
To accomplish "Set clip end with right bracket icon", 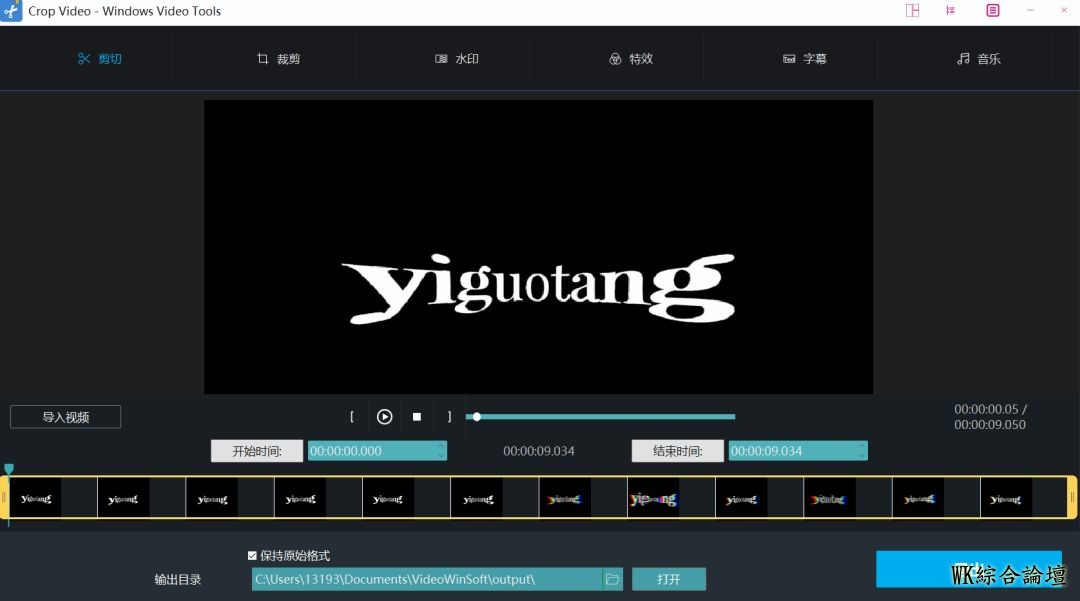I will click(449, 417).
